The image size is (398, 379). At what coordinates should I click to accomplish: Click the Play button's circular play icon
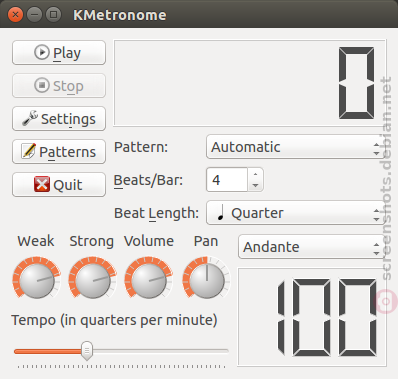coord(42,52)
